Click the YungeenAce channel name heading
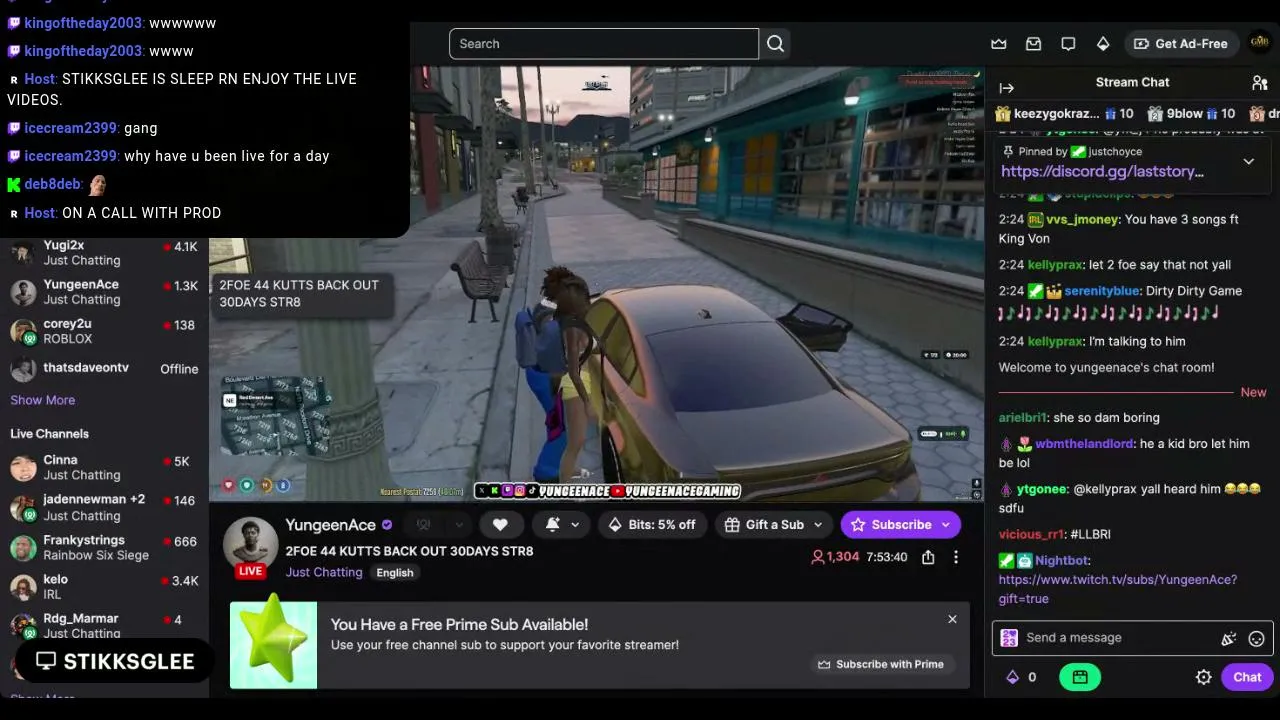 point(331,525)
